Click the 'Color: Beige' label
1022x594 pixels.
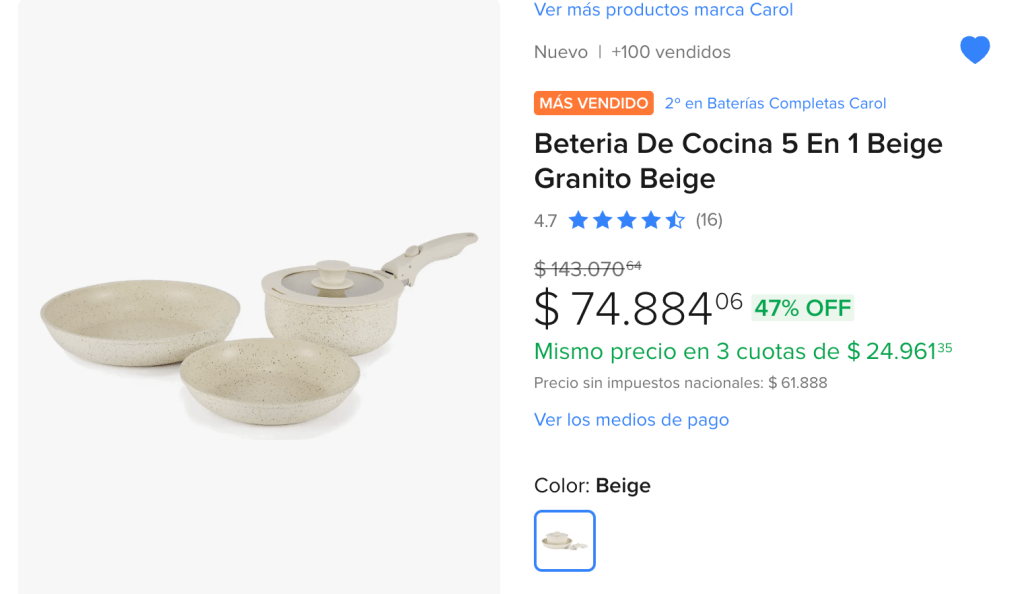click(x=592, y=486)
